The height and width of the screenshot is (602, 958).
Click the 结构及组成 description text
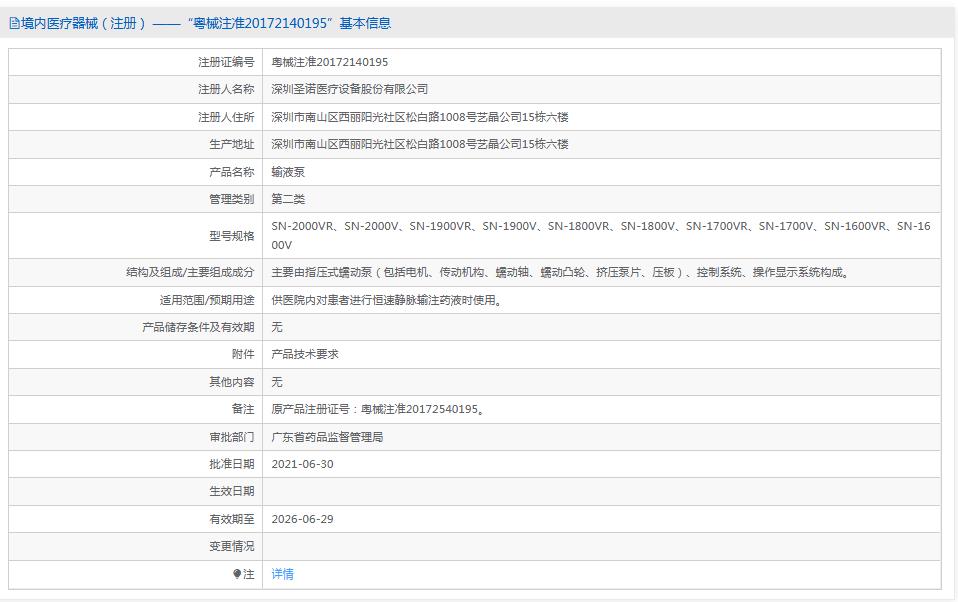(560, 273)
